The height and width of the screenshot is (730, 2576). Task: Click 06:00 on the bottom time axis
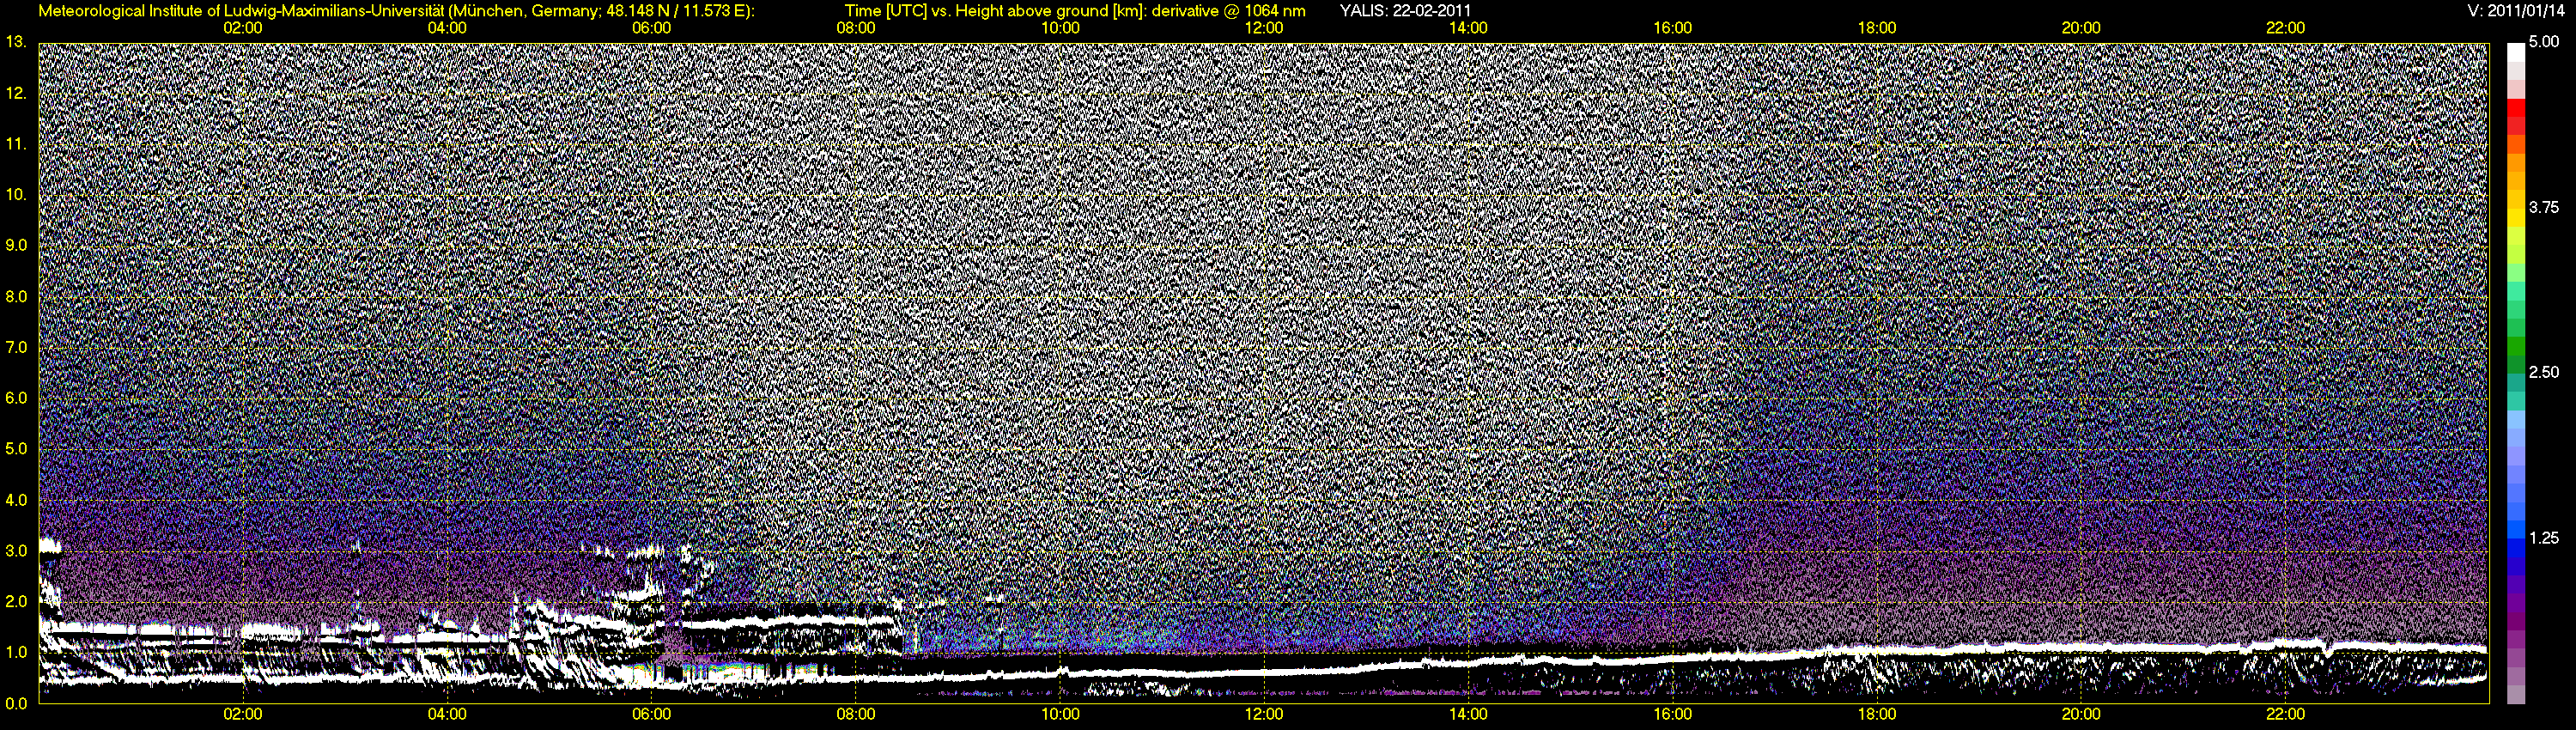[x=652, y=714]
